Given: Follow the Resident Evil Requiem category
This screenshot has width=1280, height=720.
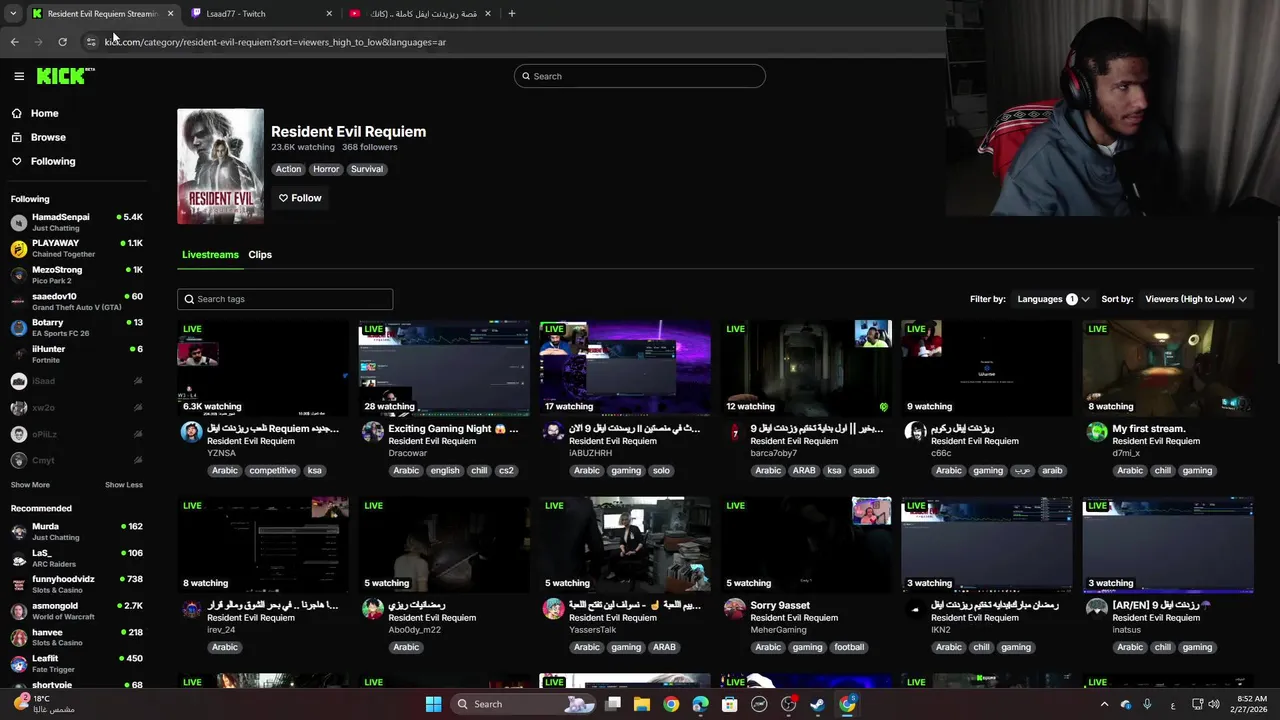Looking at the screenshot, I should click(x=300, y=198).
